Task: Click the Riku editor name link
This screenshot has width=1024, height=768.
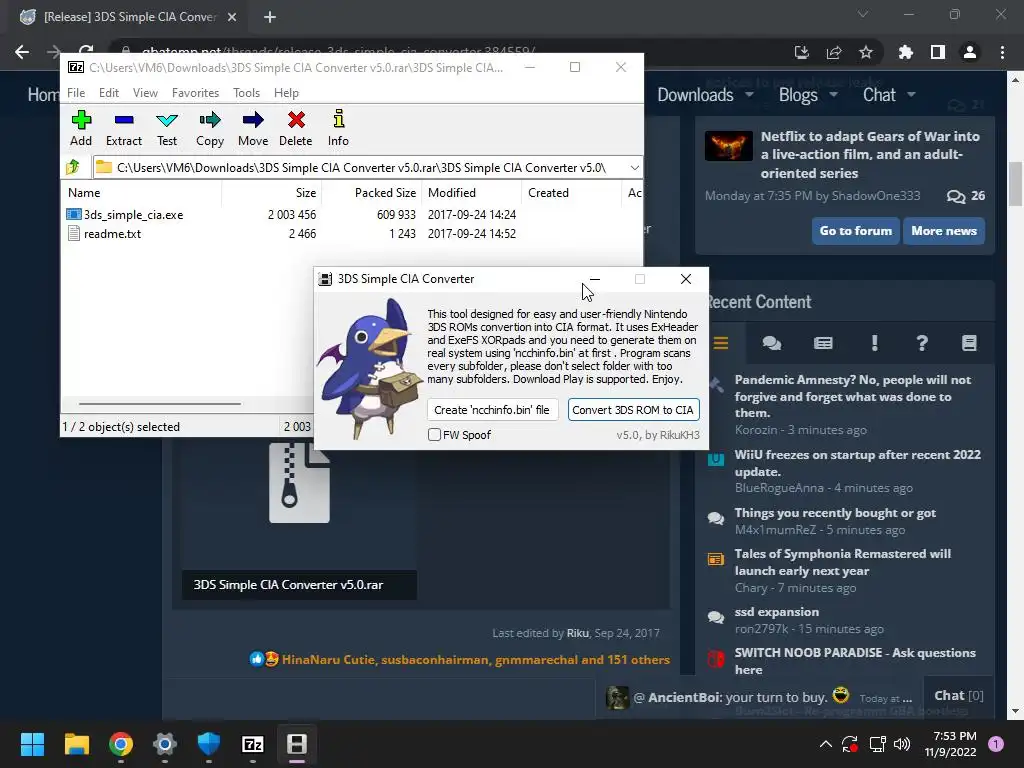Action: click(x=577, y=633)
